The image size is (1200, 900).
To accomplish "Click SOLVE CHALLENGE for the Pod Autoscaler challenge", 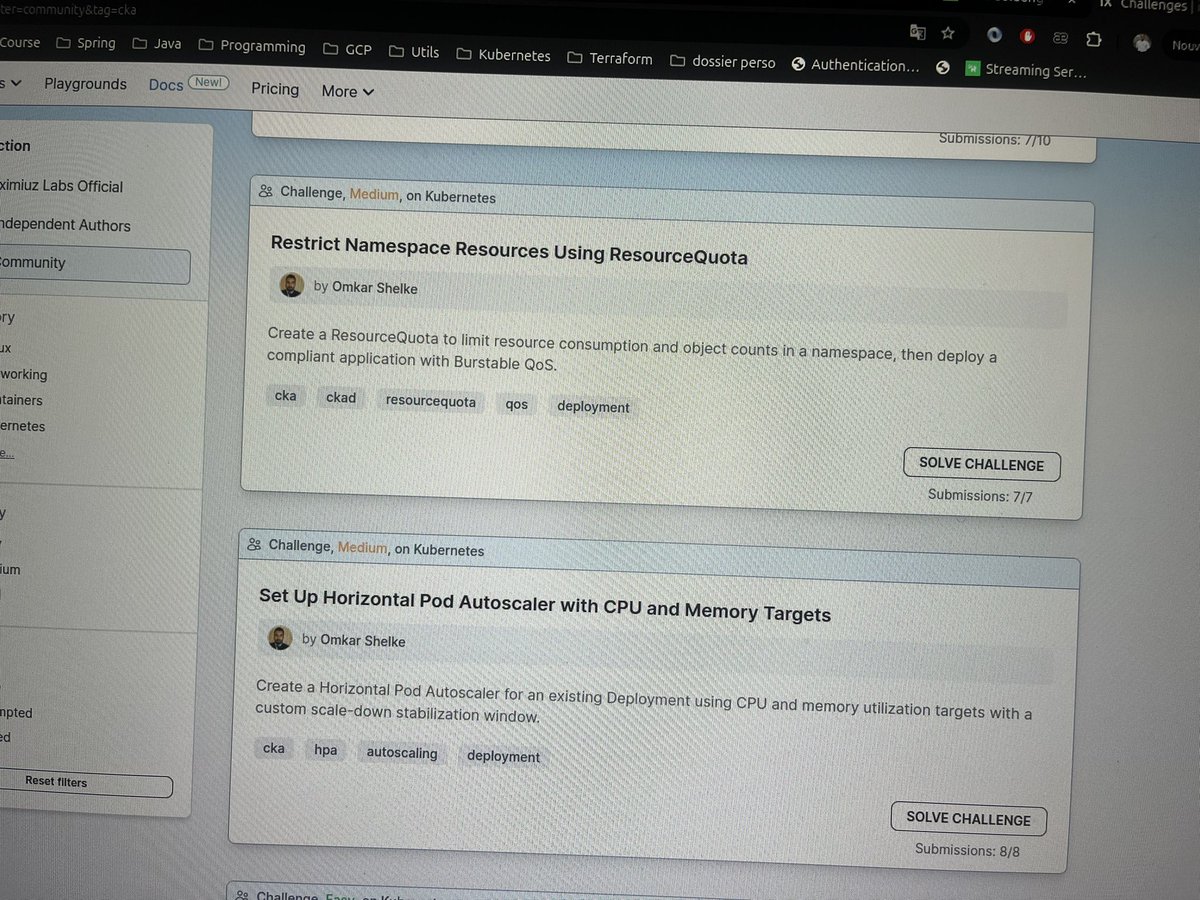I will pos(968,819).
